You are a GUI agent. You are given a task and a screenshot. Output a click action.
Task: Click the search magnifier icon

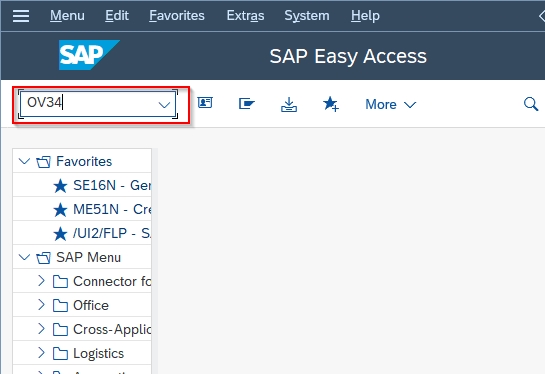click(x=531, y=104)
